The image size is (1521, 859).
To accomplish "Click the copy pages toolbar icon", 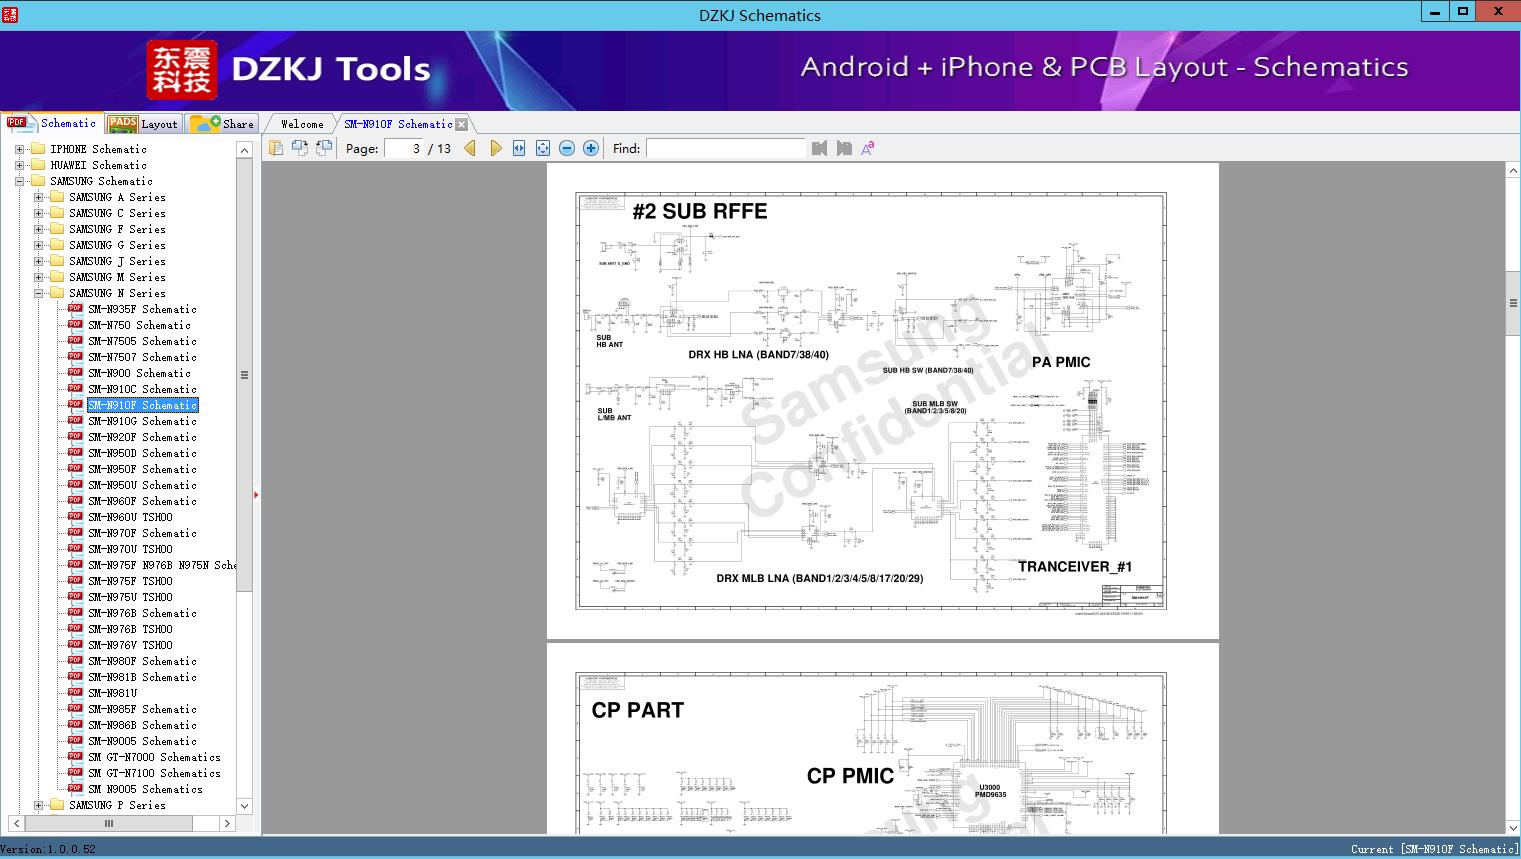I will 276,148.
